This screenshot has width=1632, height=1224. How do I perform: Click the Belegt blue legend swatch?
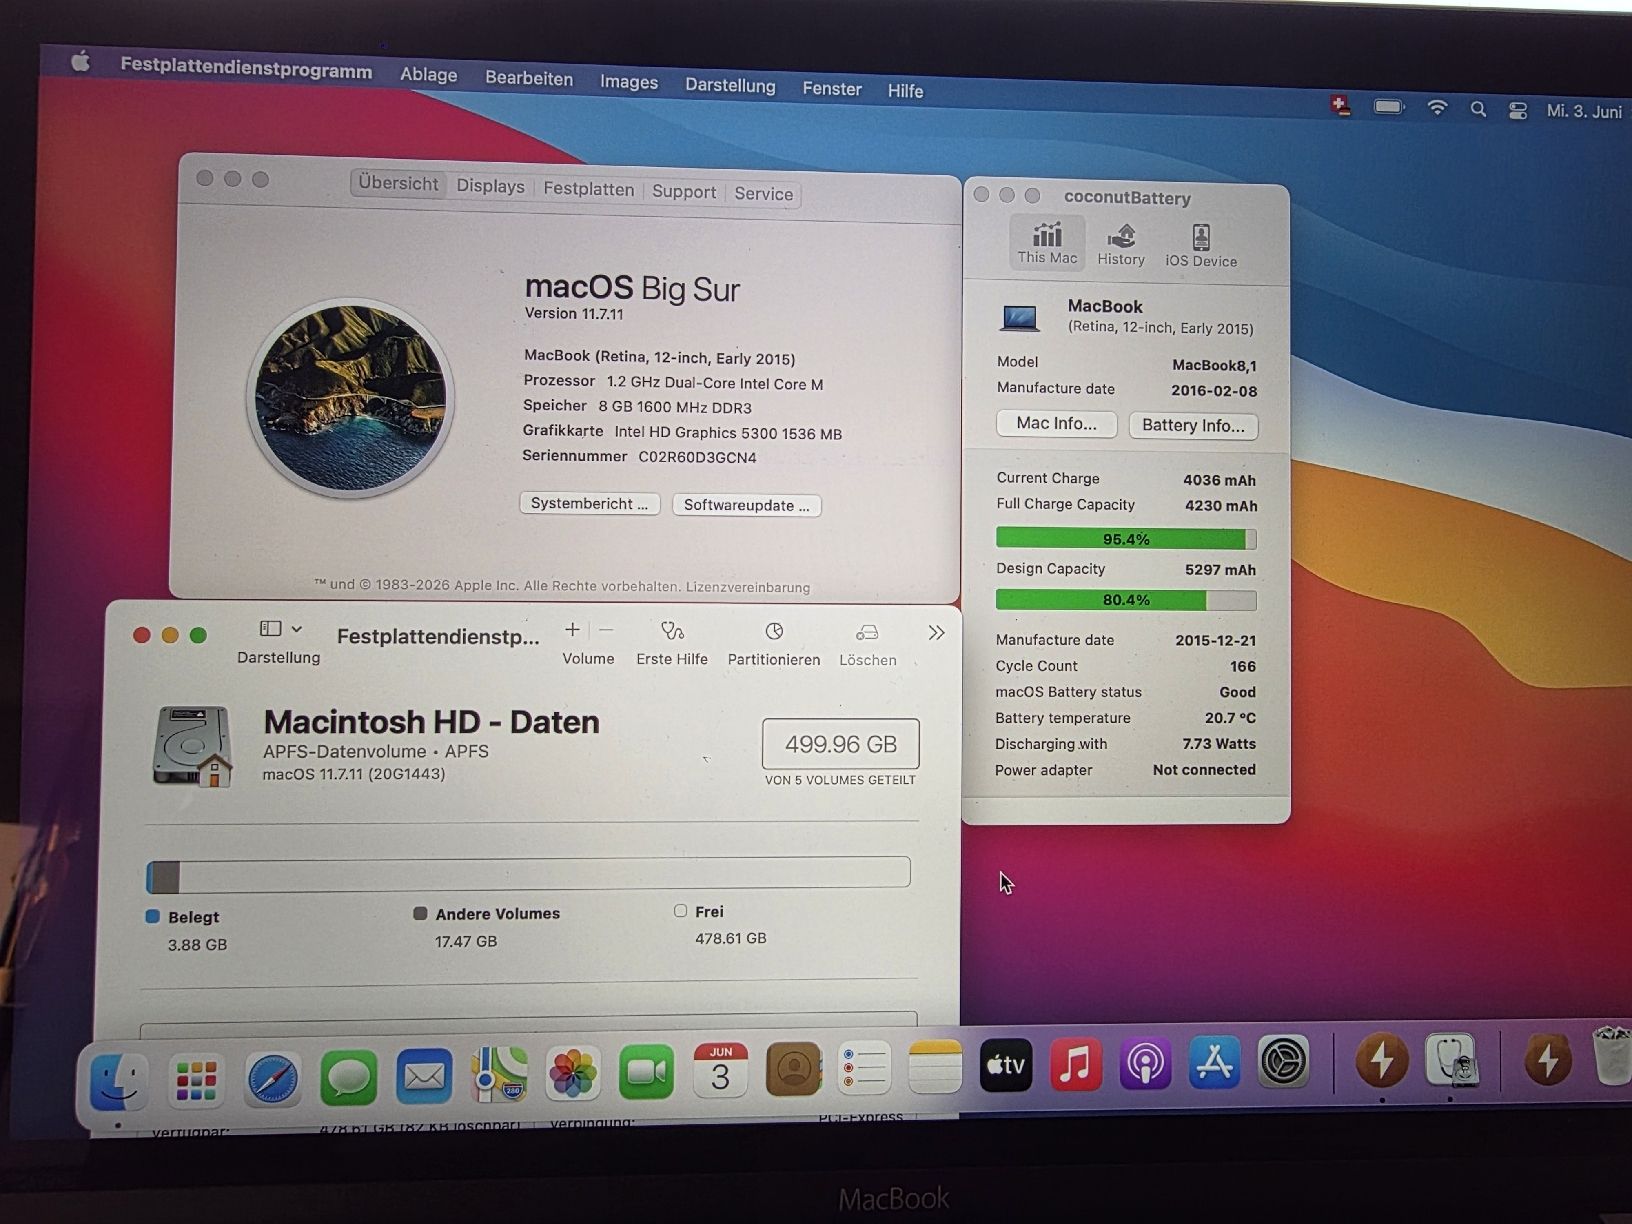[x=153, y=916]
